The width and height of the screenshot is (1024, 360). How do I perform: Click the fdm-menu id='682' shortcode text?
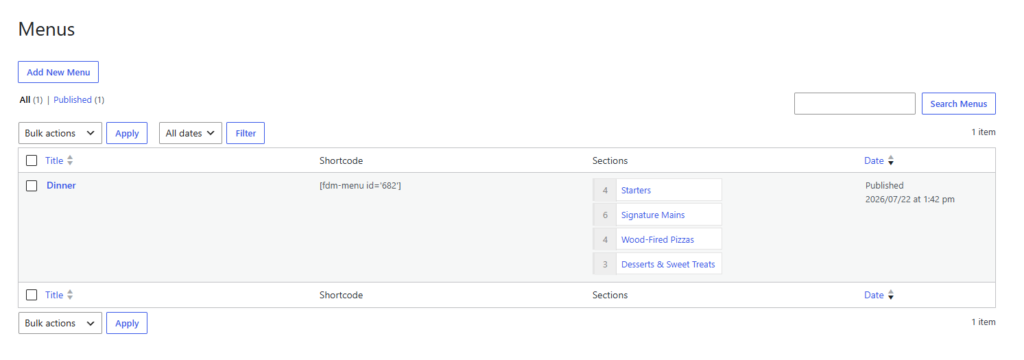[x=360, y=186]
